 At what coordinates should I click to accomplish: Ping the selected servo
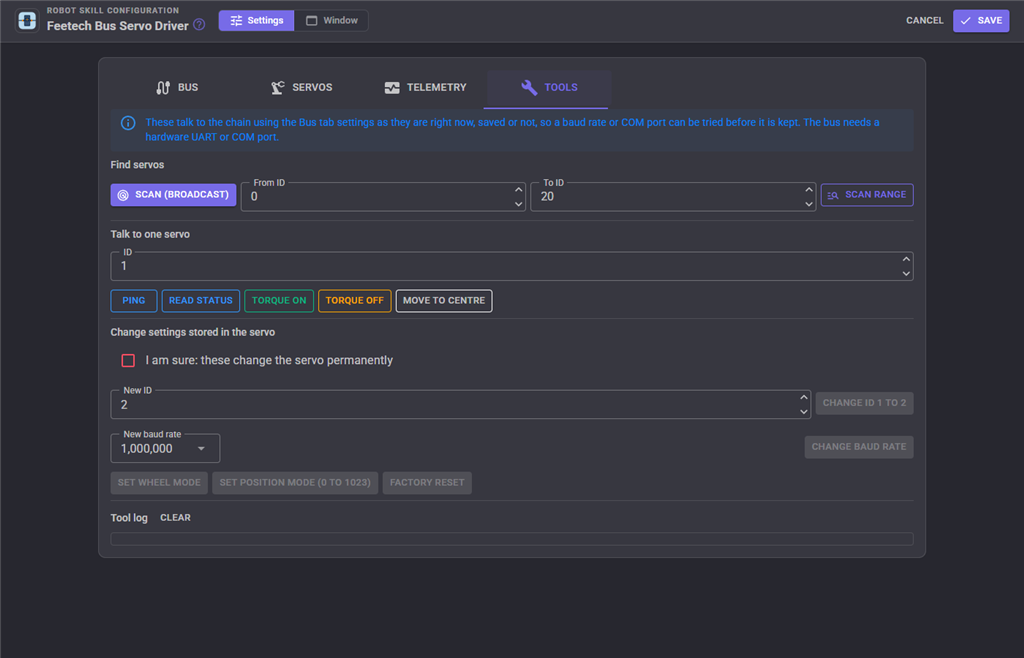[x=134, y=301]
